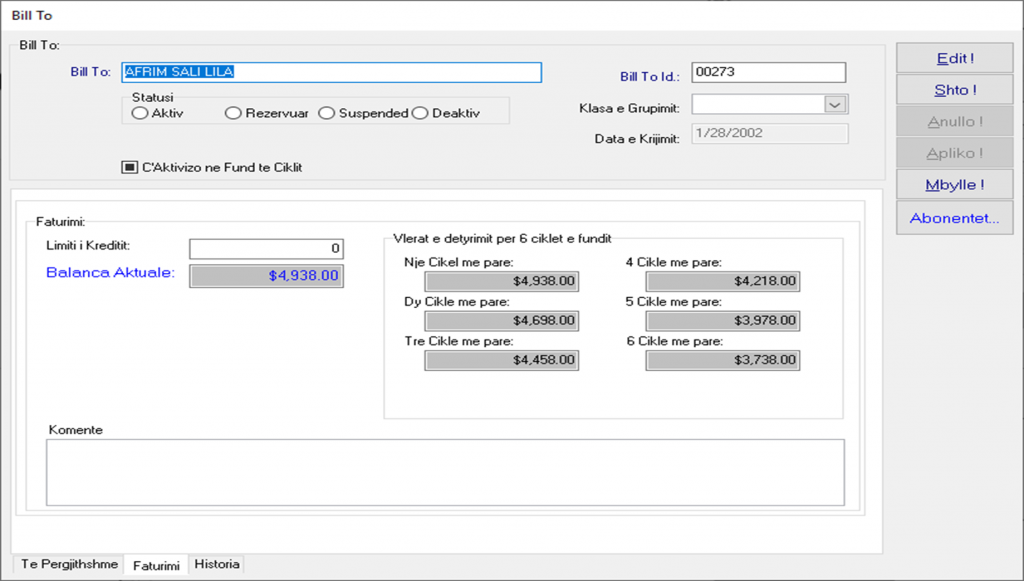The image size is (1024, 581).
Task: Focus the Bill To name field
Action: coord(332,72)
